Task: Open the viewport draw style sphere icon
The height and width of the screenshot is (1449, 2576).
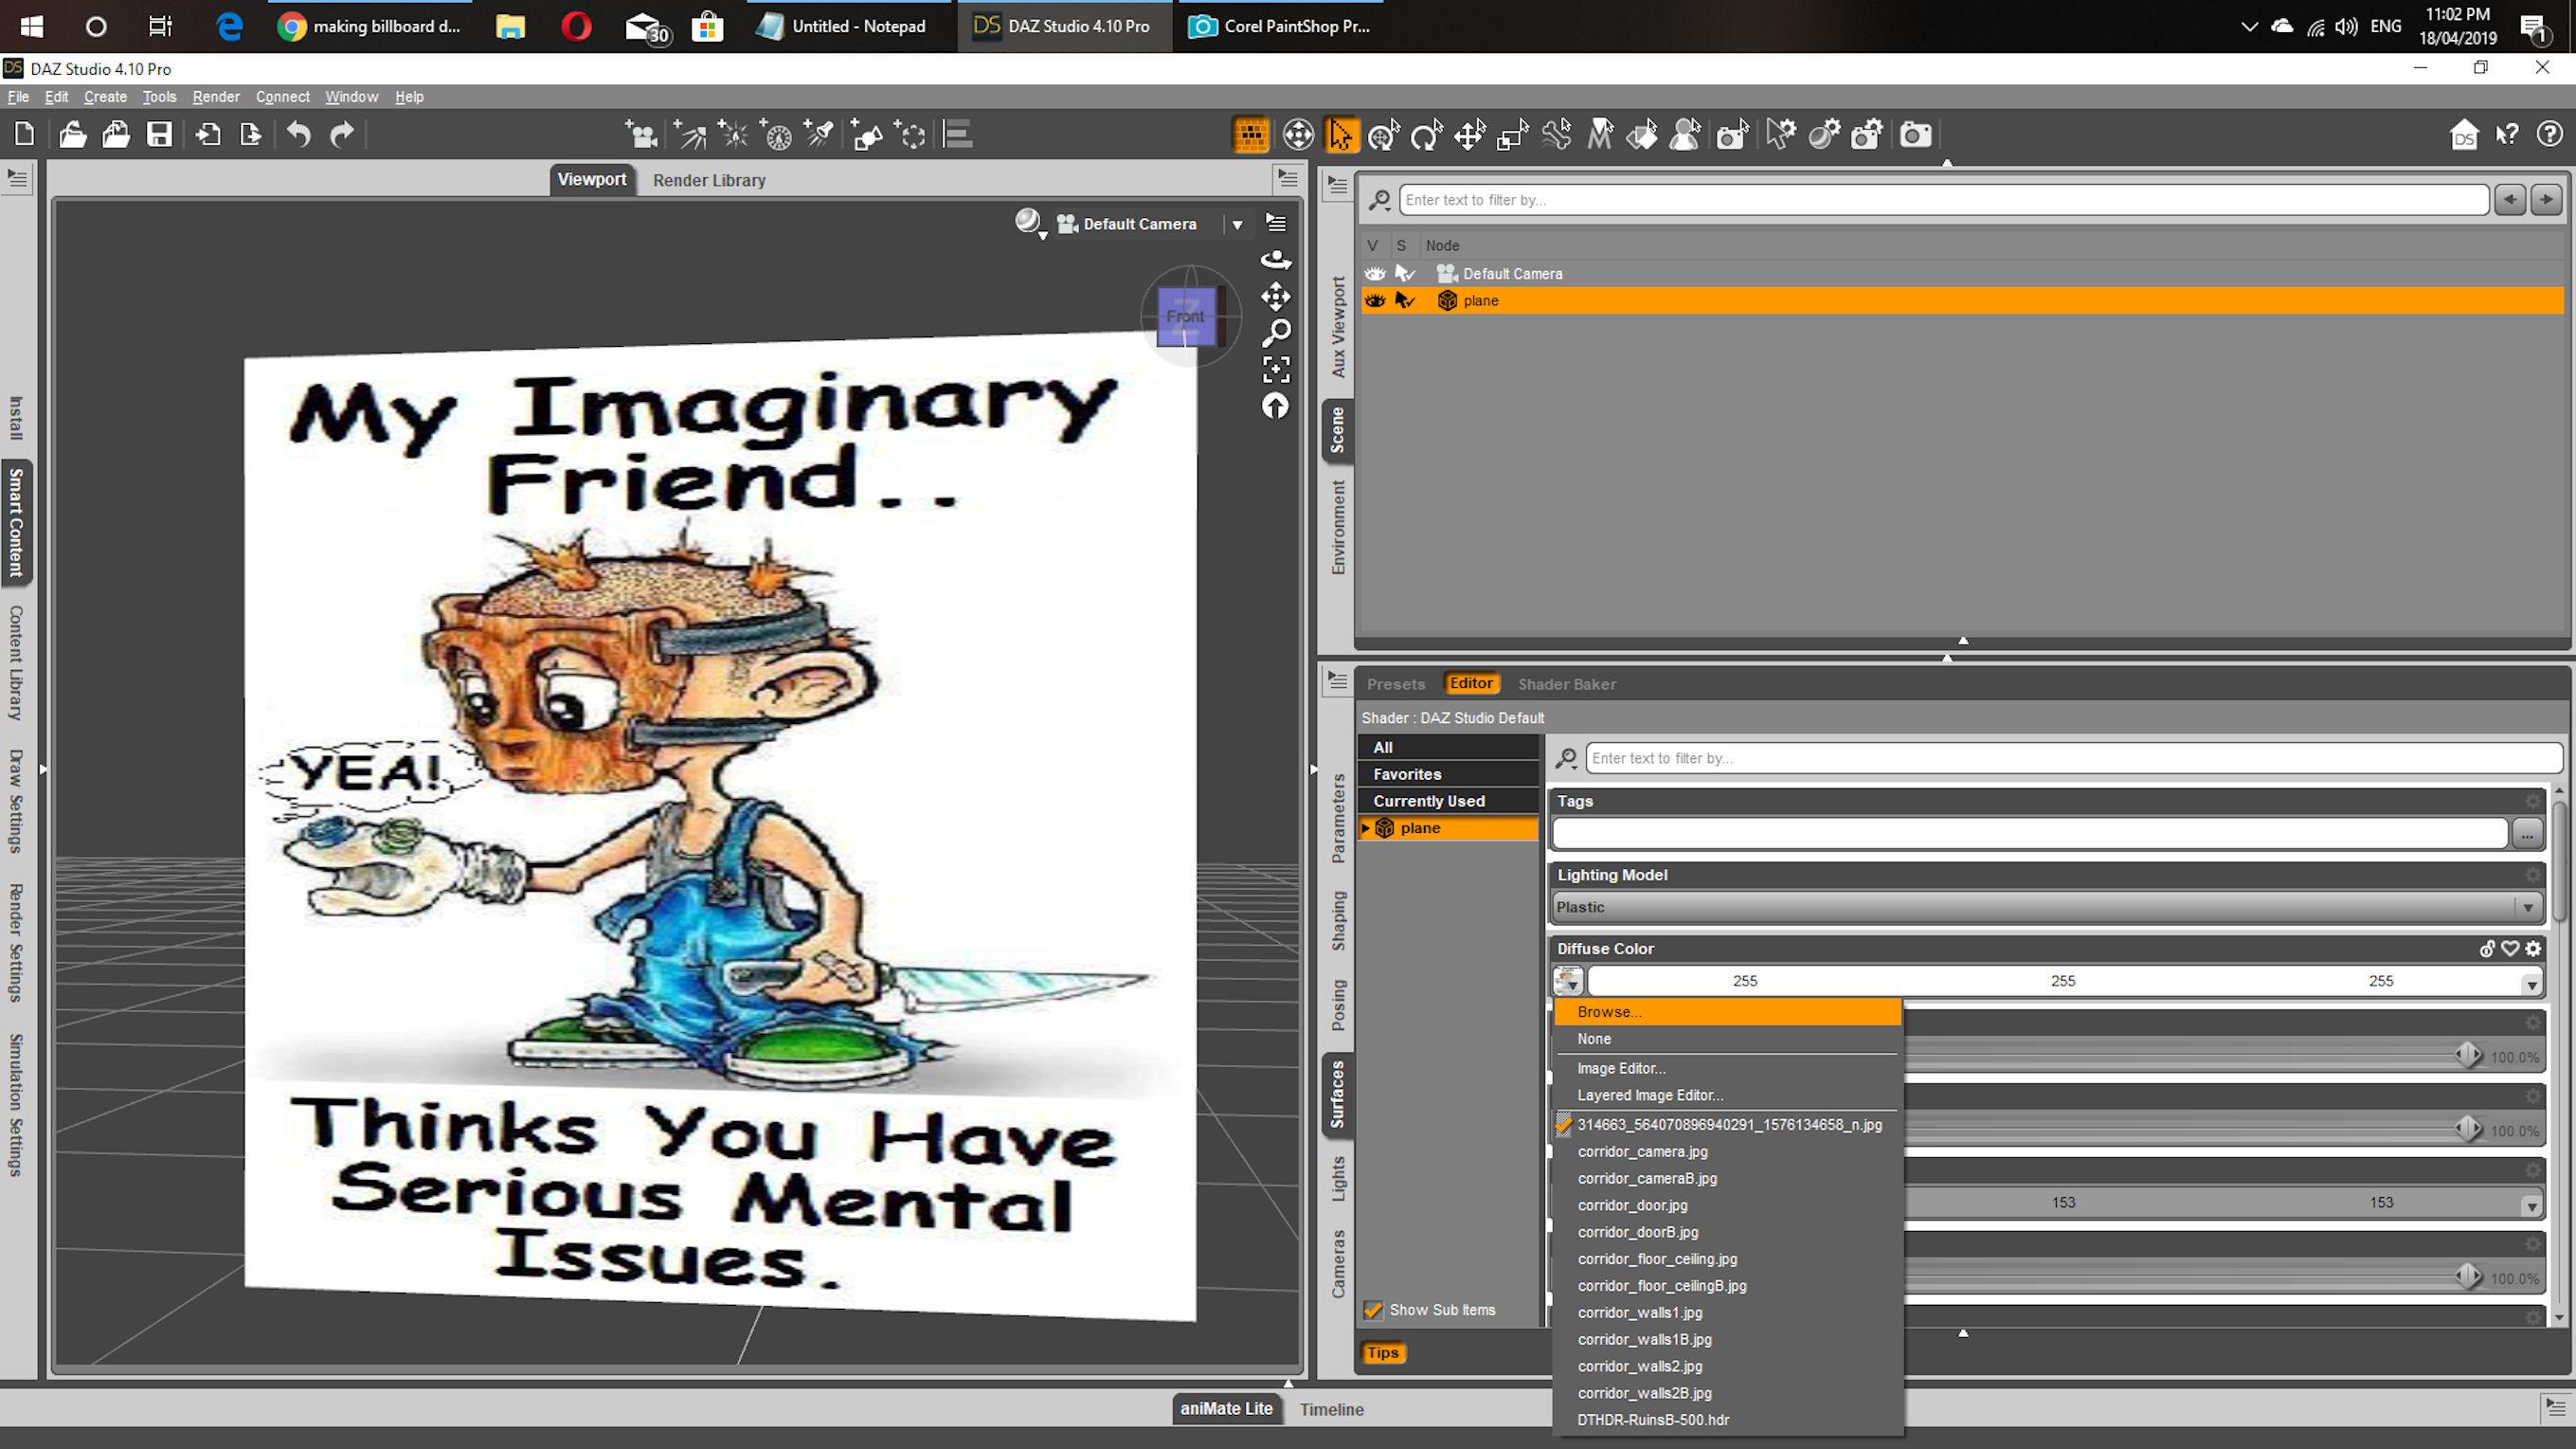Action: (1029, 223)
